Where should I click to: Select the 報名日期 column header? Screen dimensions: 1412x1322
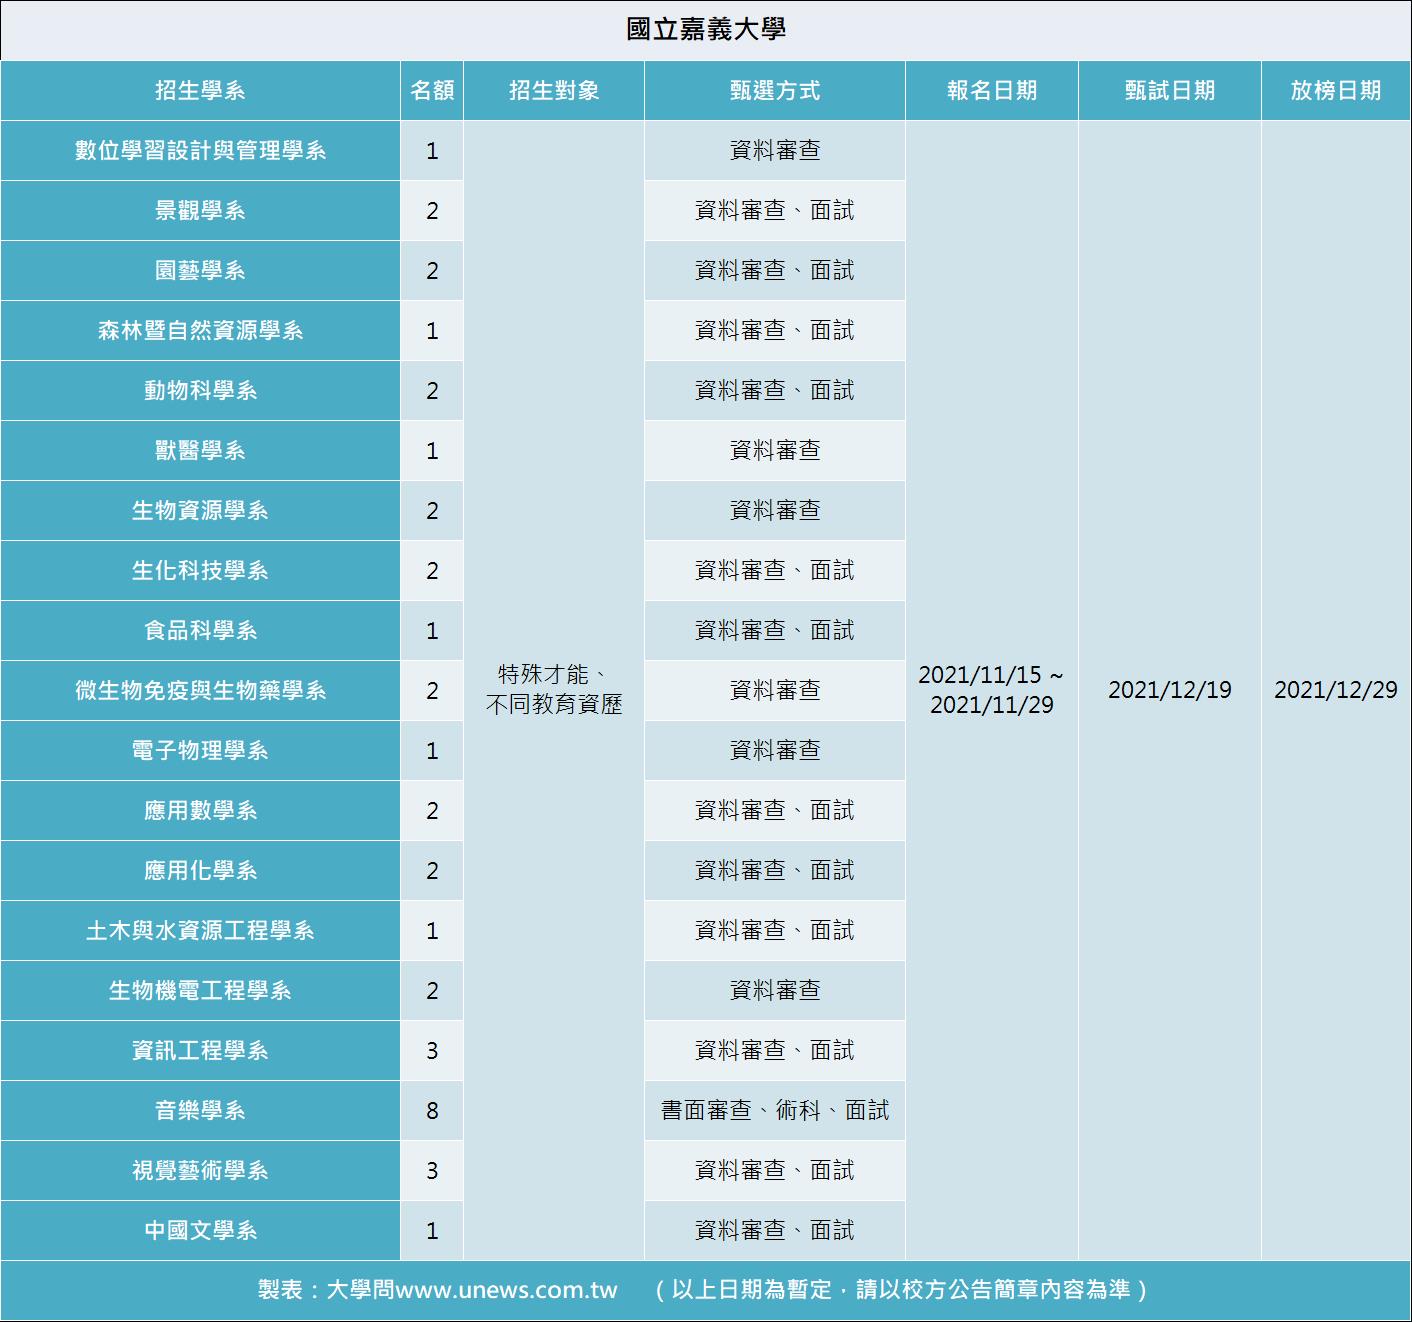tap(992, 91)
